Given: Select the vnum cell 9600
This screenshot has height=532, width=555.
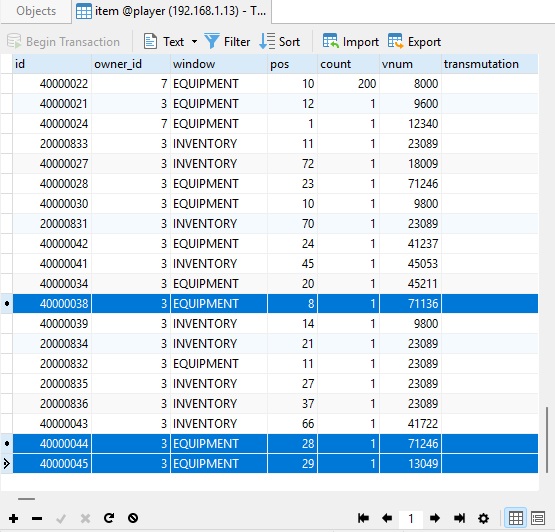Looking at the screenshot, I should pos(411,104).
